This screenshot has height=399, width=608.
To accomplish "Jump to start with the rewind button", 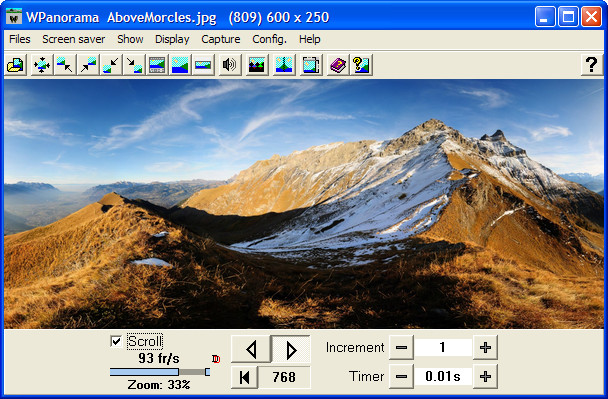I will [244, 377].
